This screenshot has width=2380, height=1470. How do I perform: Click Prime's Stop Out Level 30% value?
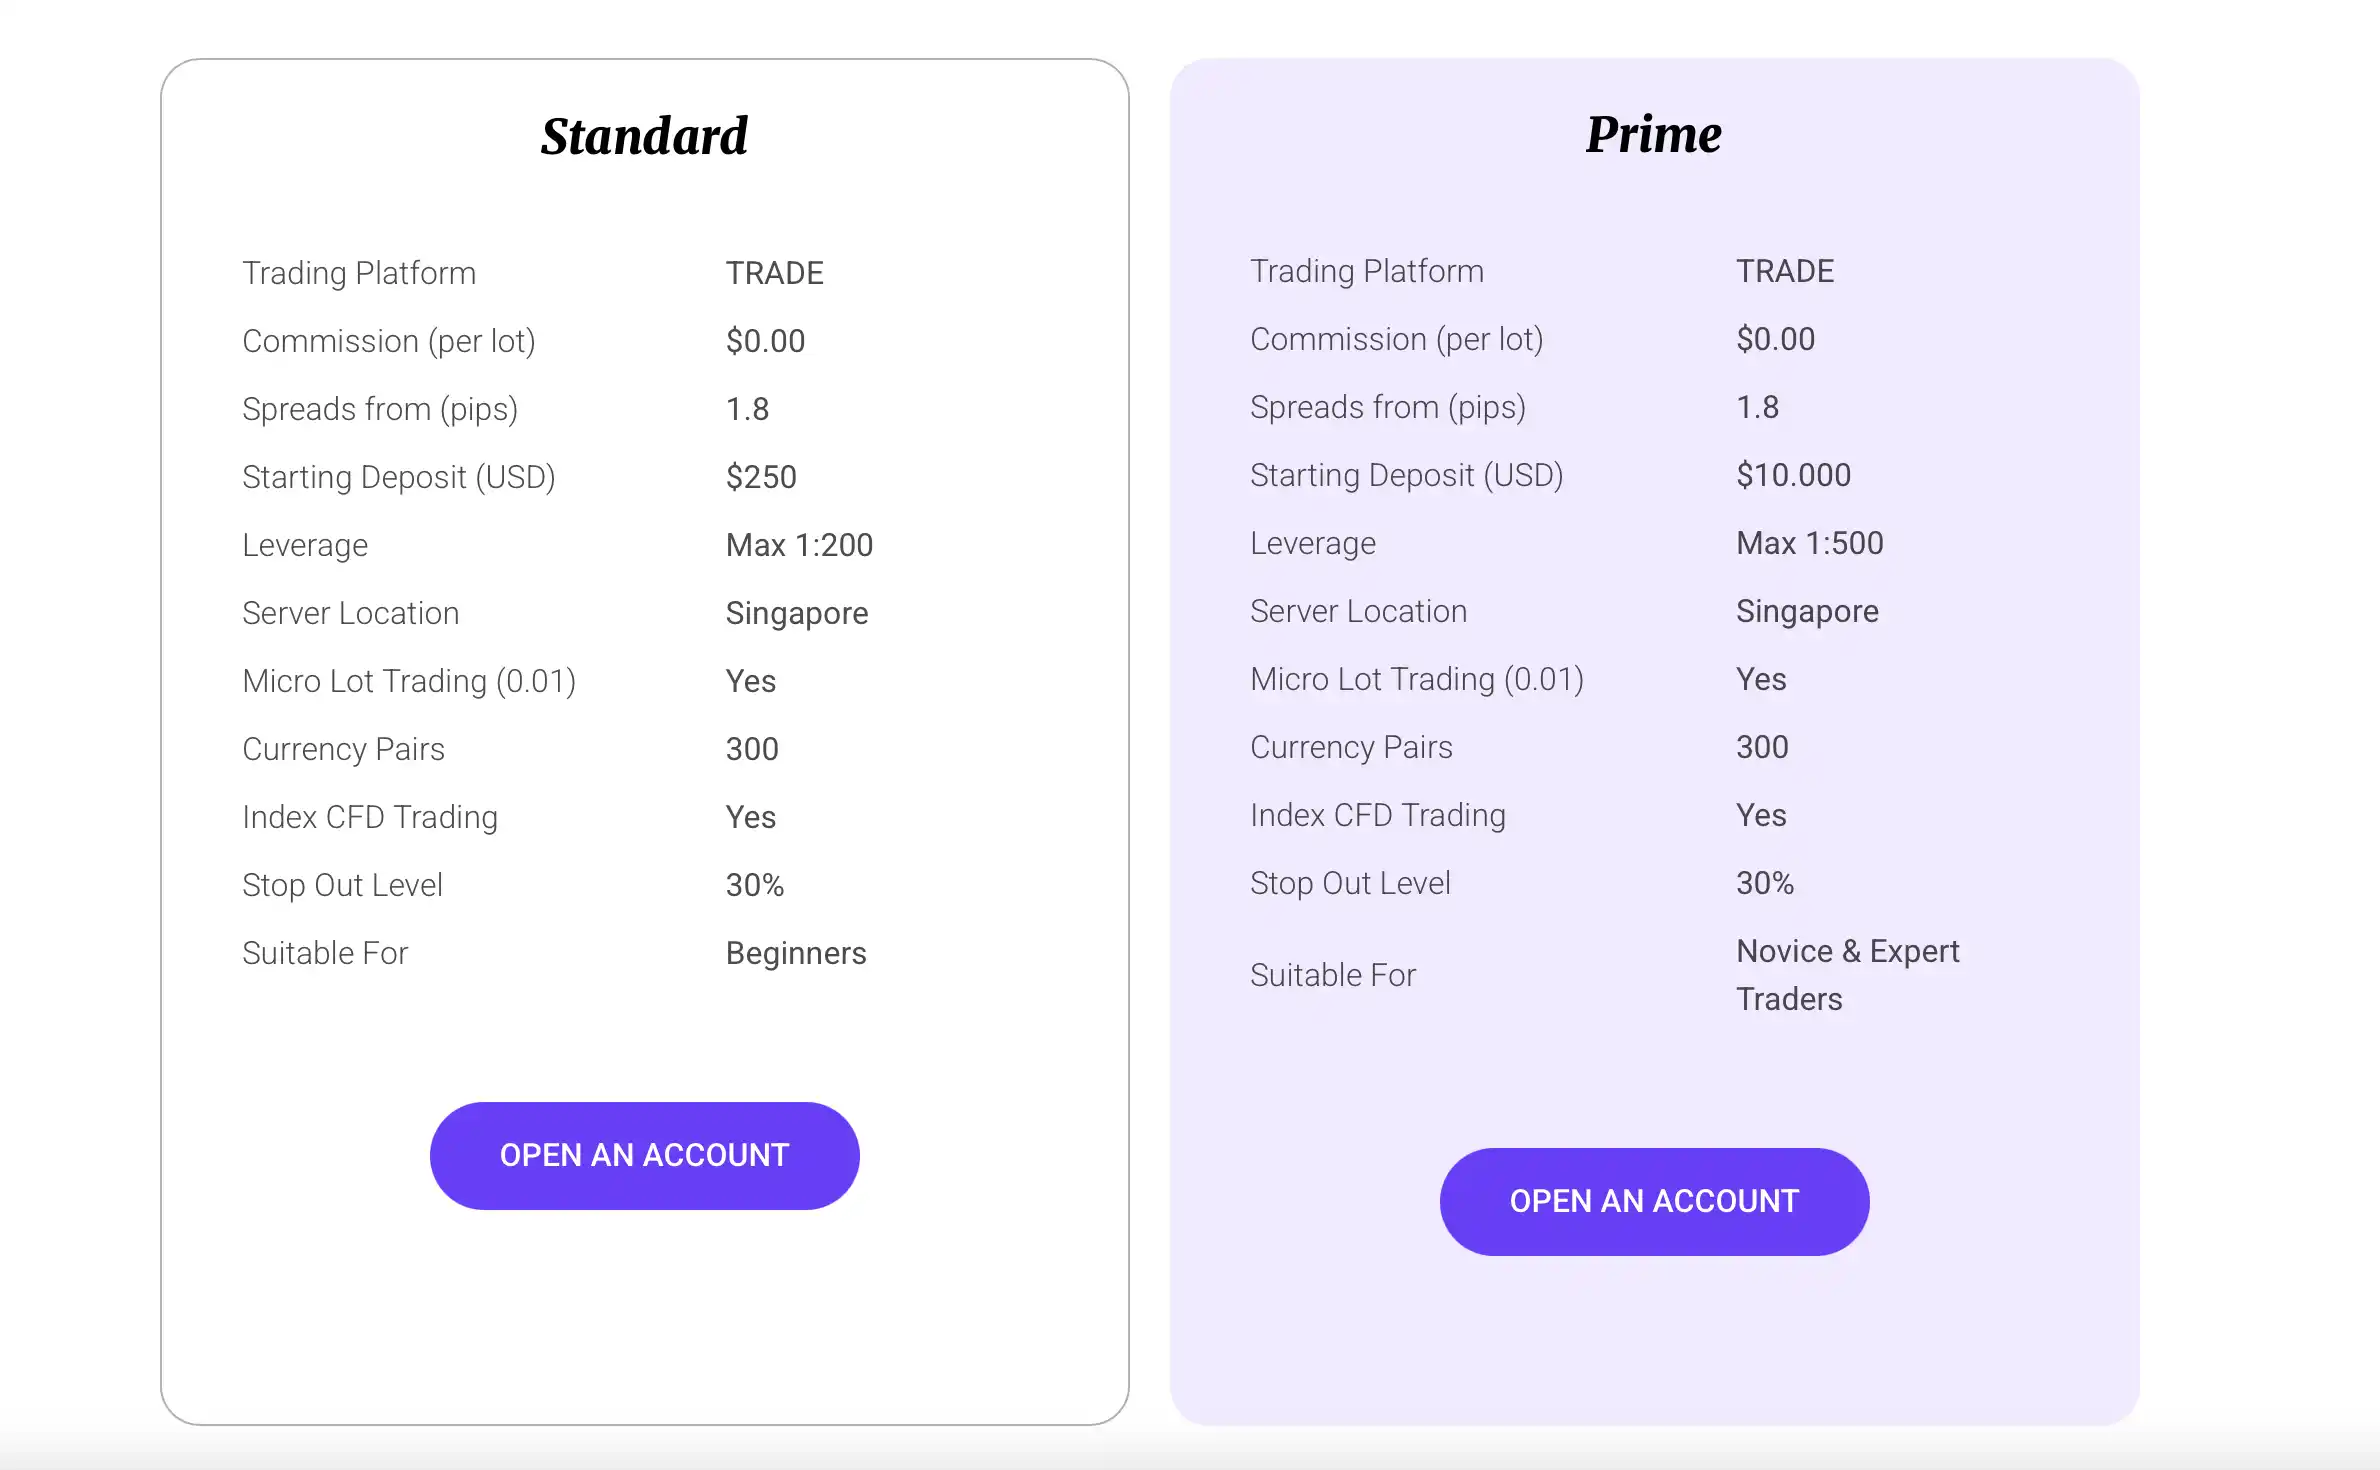tap(1764, 883)
